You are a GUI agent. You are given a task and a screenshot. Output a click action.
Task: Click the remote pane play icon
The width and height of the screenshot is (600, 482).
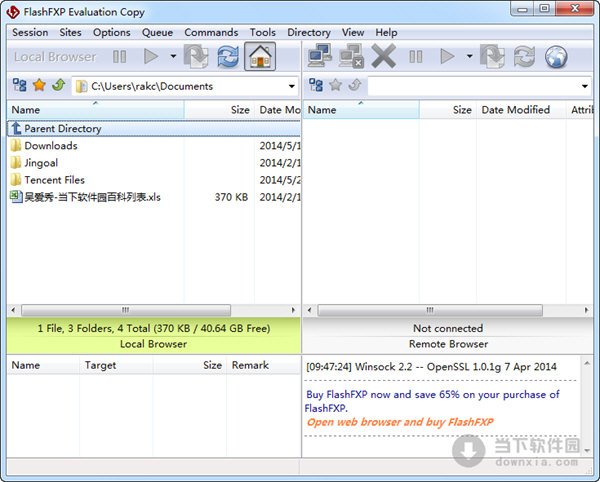[447, 57]
